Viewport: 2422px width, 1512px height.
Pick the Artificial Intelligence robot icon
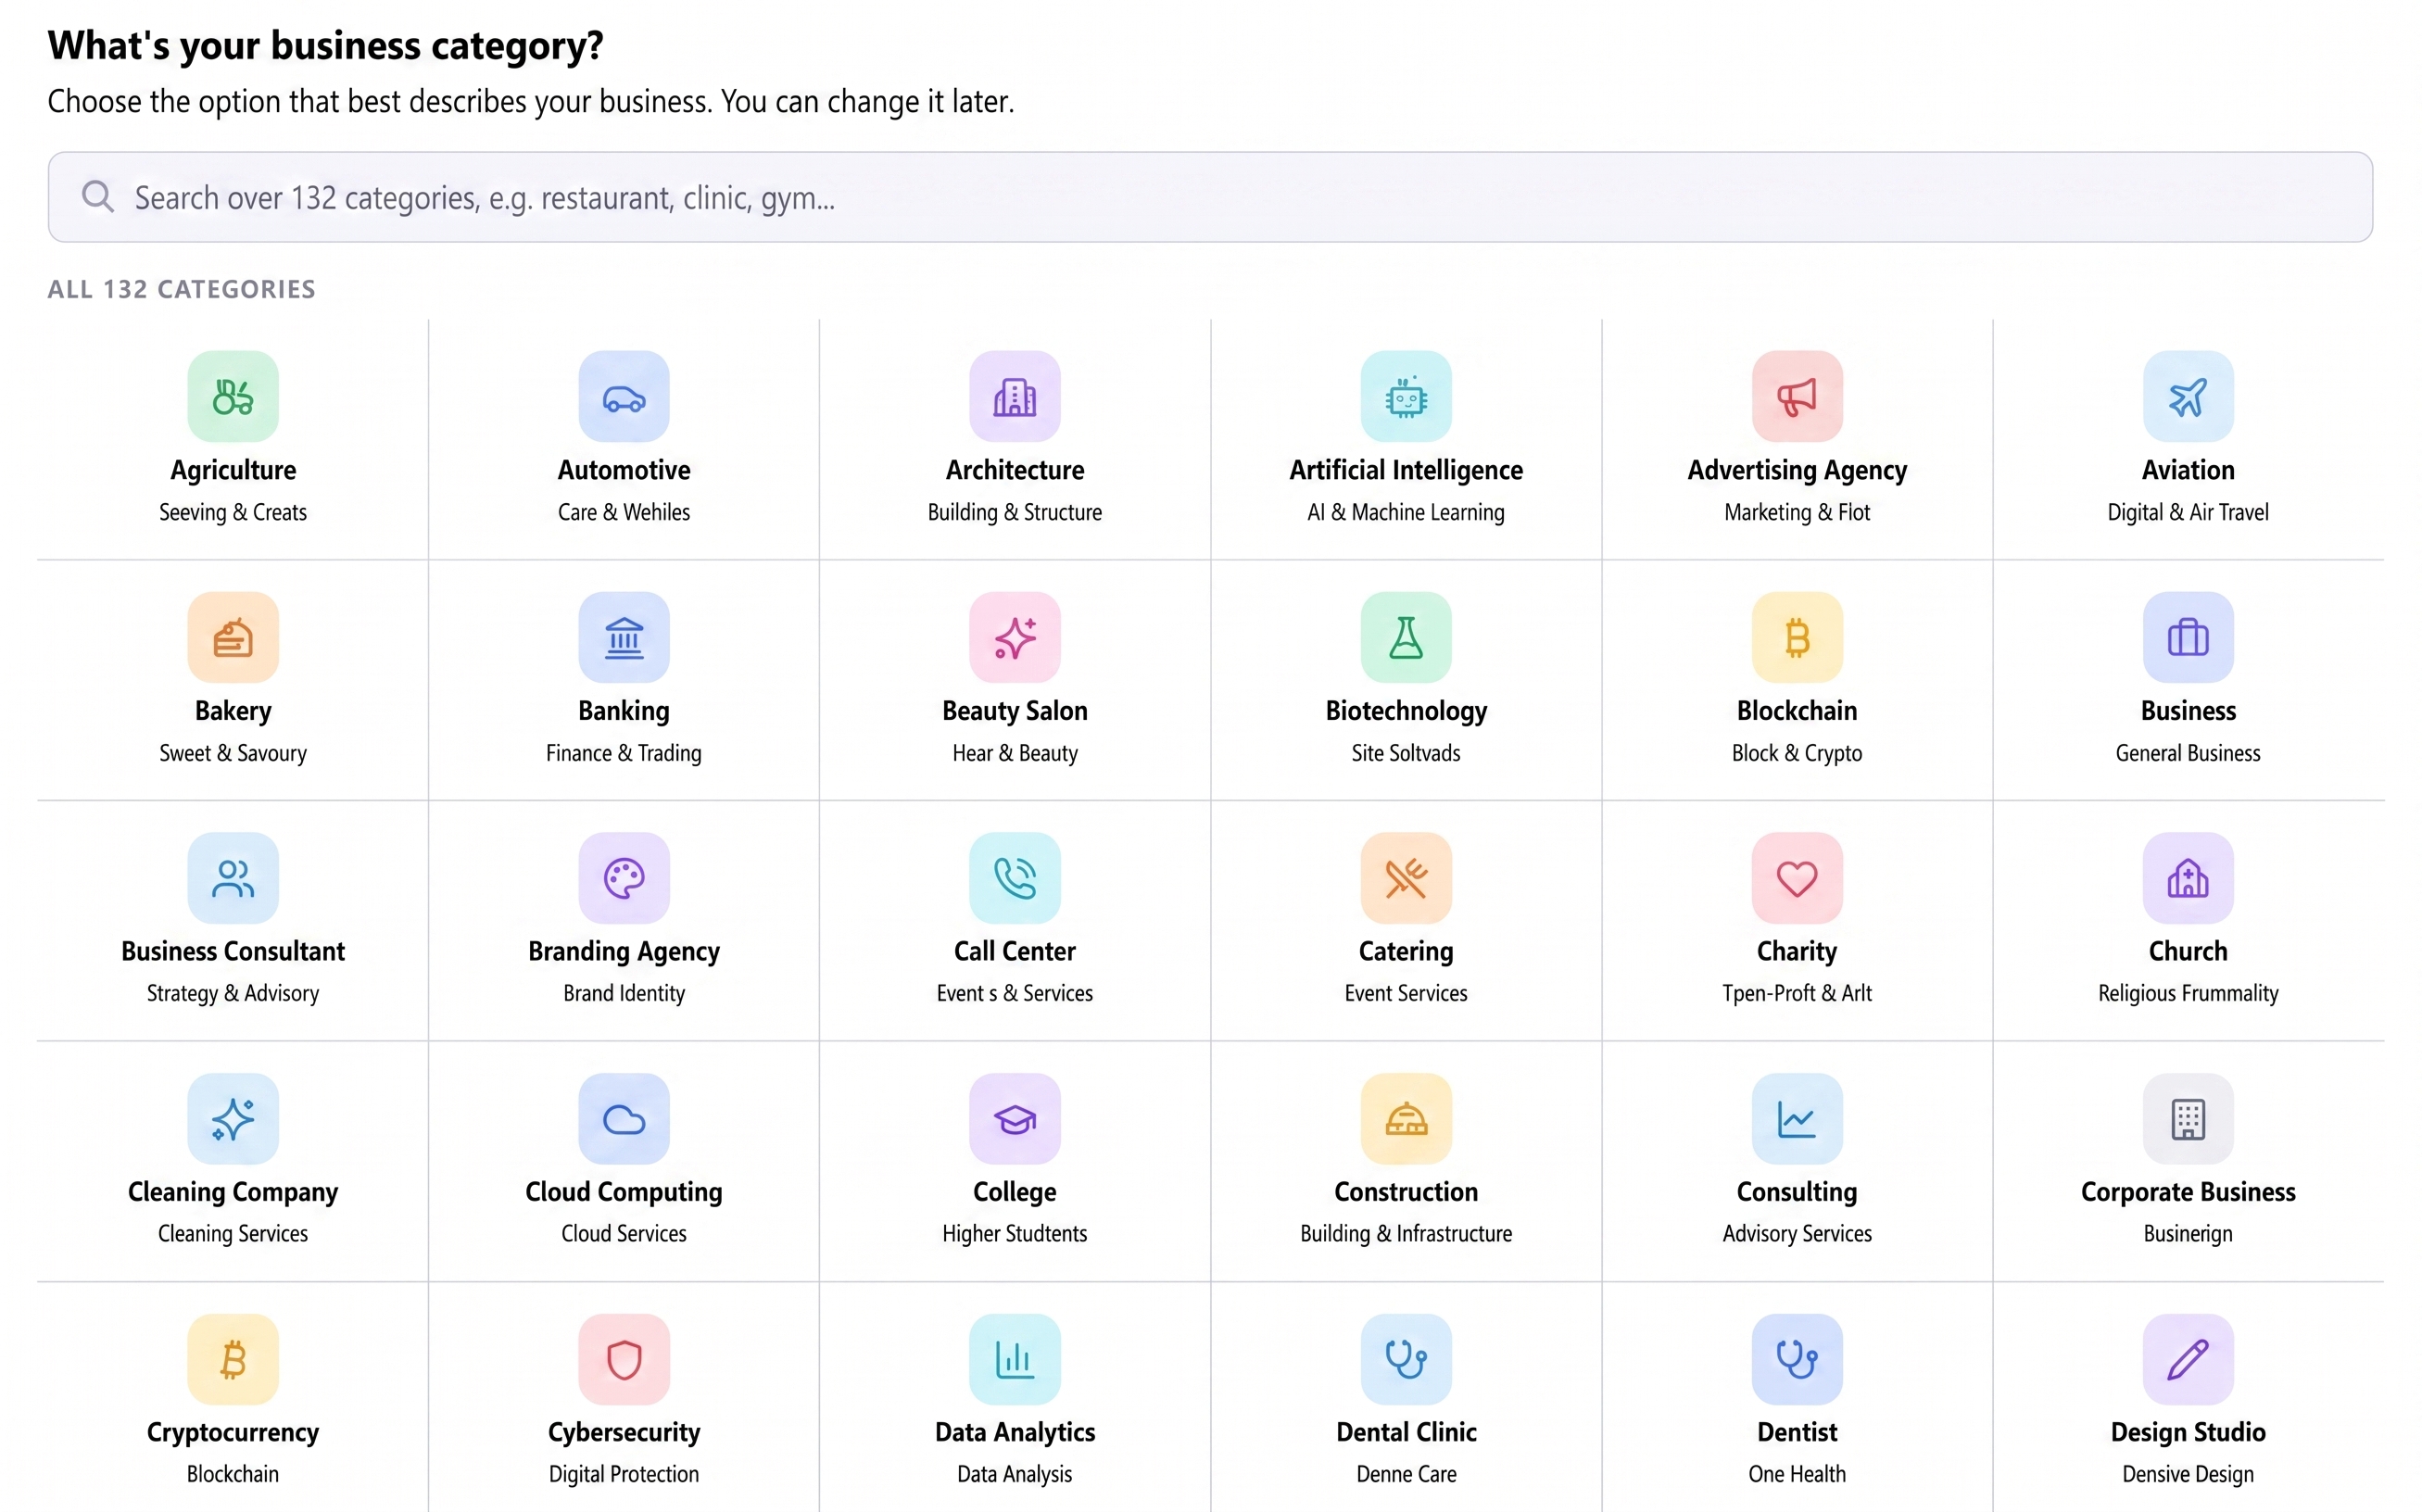pos(1406,396)
